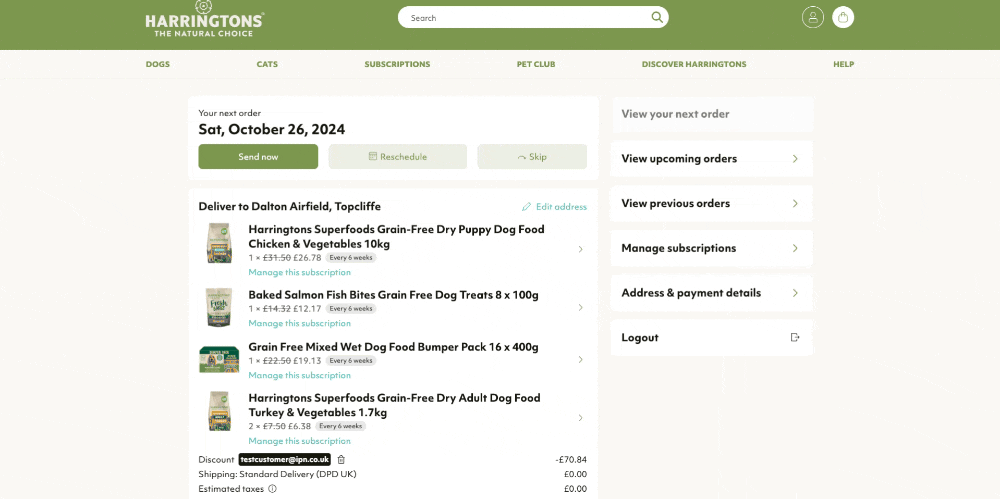This screenshot has height=499, width=1000.
Task: Click the testcustomer@ipn.co.uk discount tag
Action: [x=285, y=459]
